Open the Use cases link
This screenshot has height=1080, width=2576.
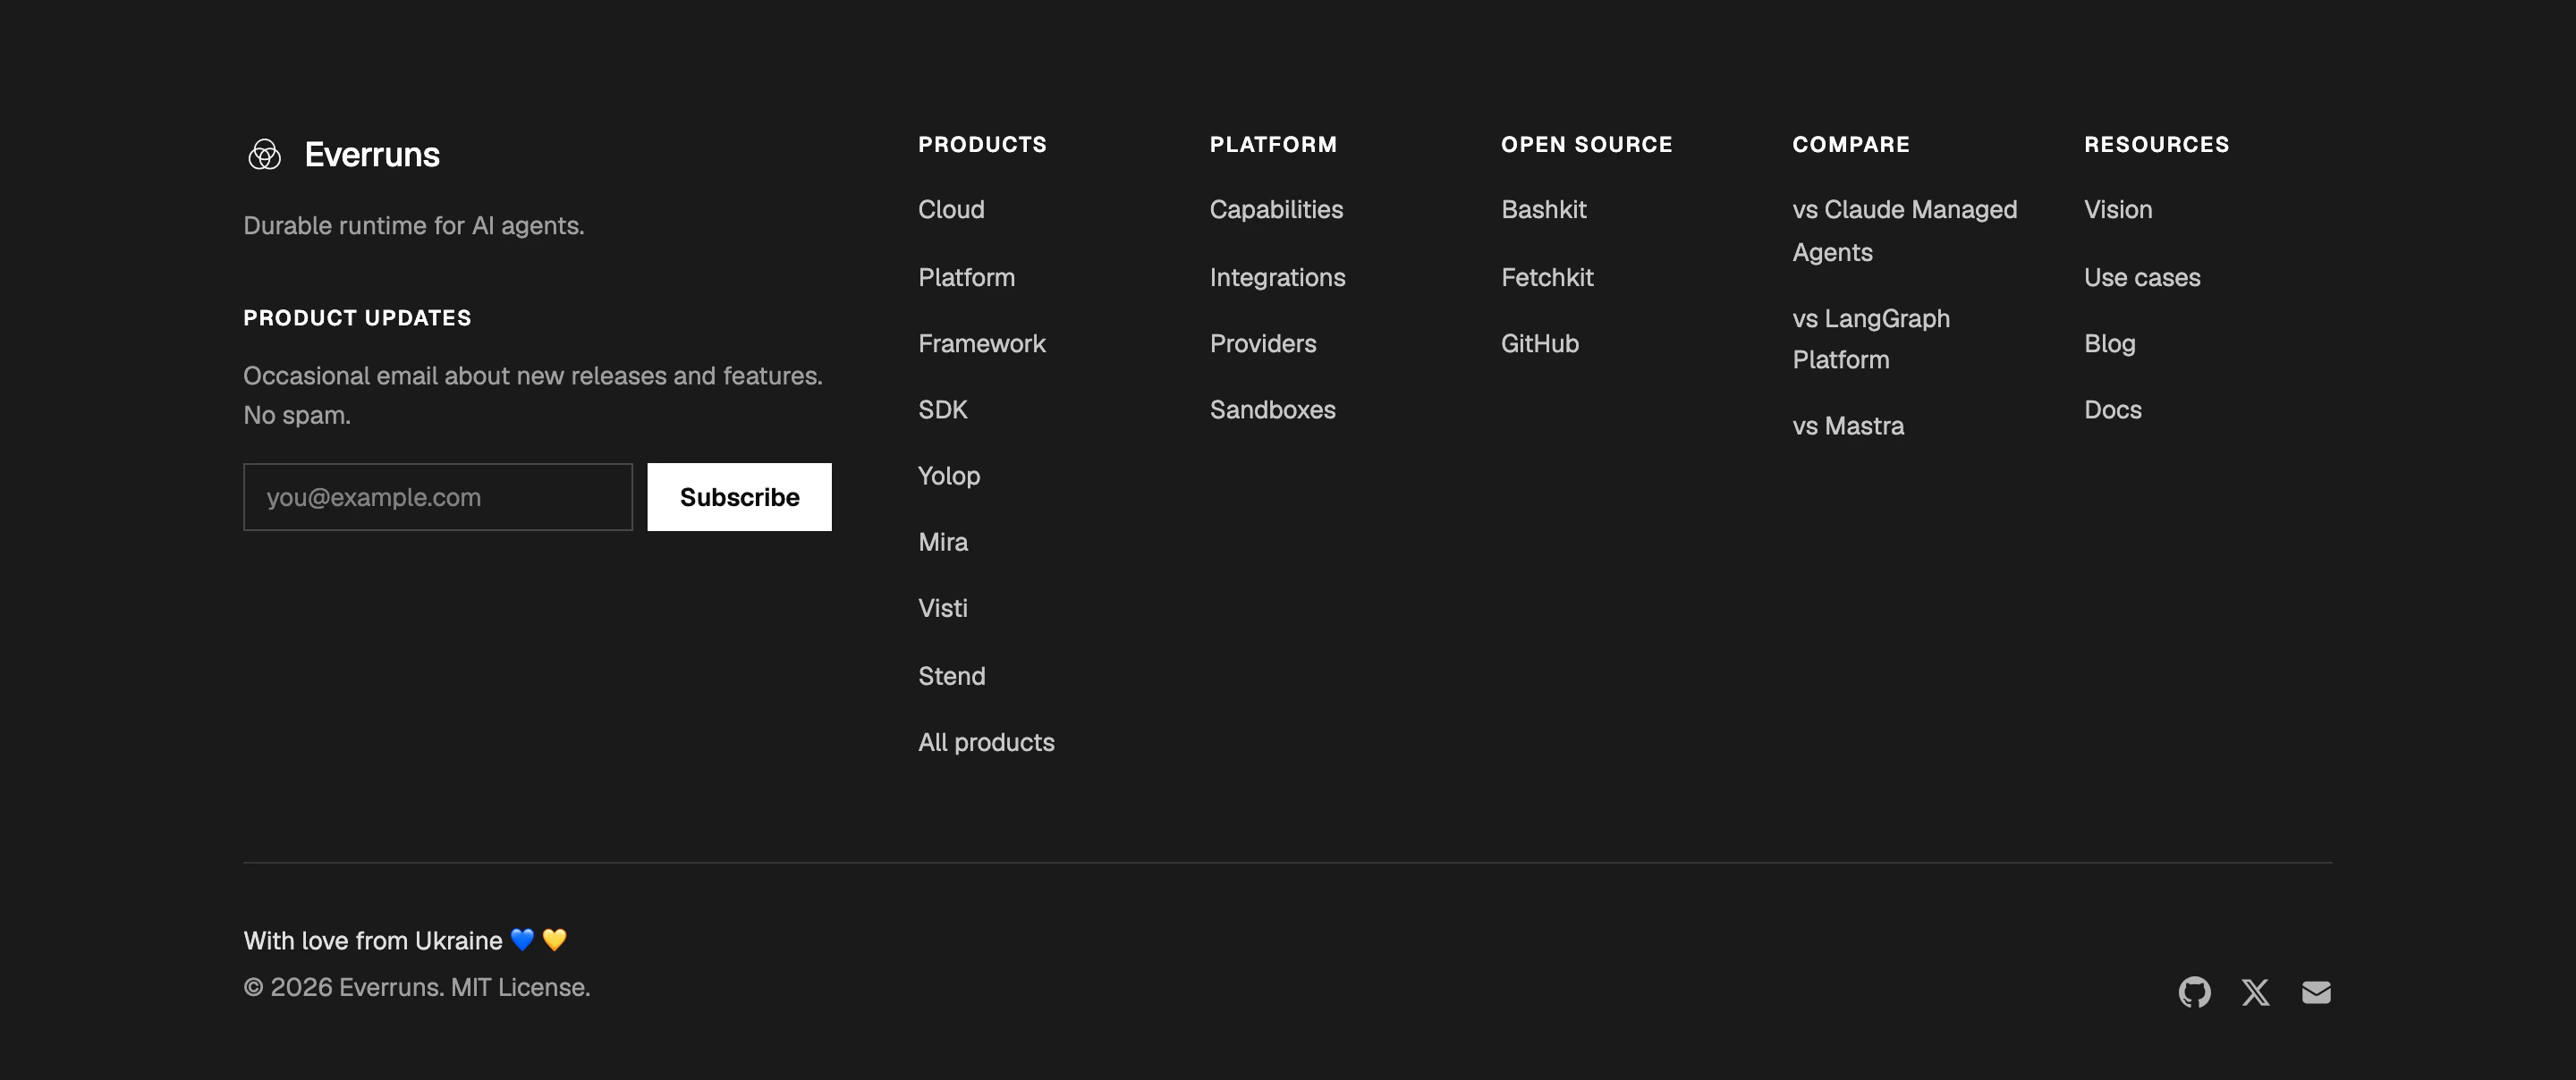[x=2142, y=278]
